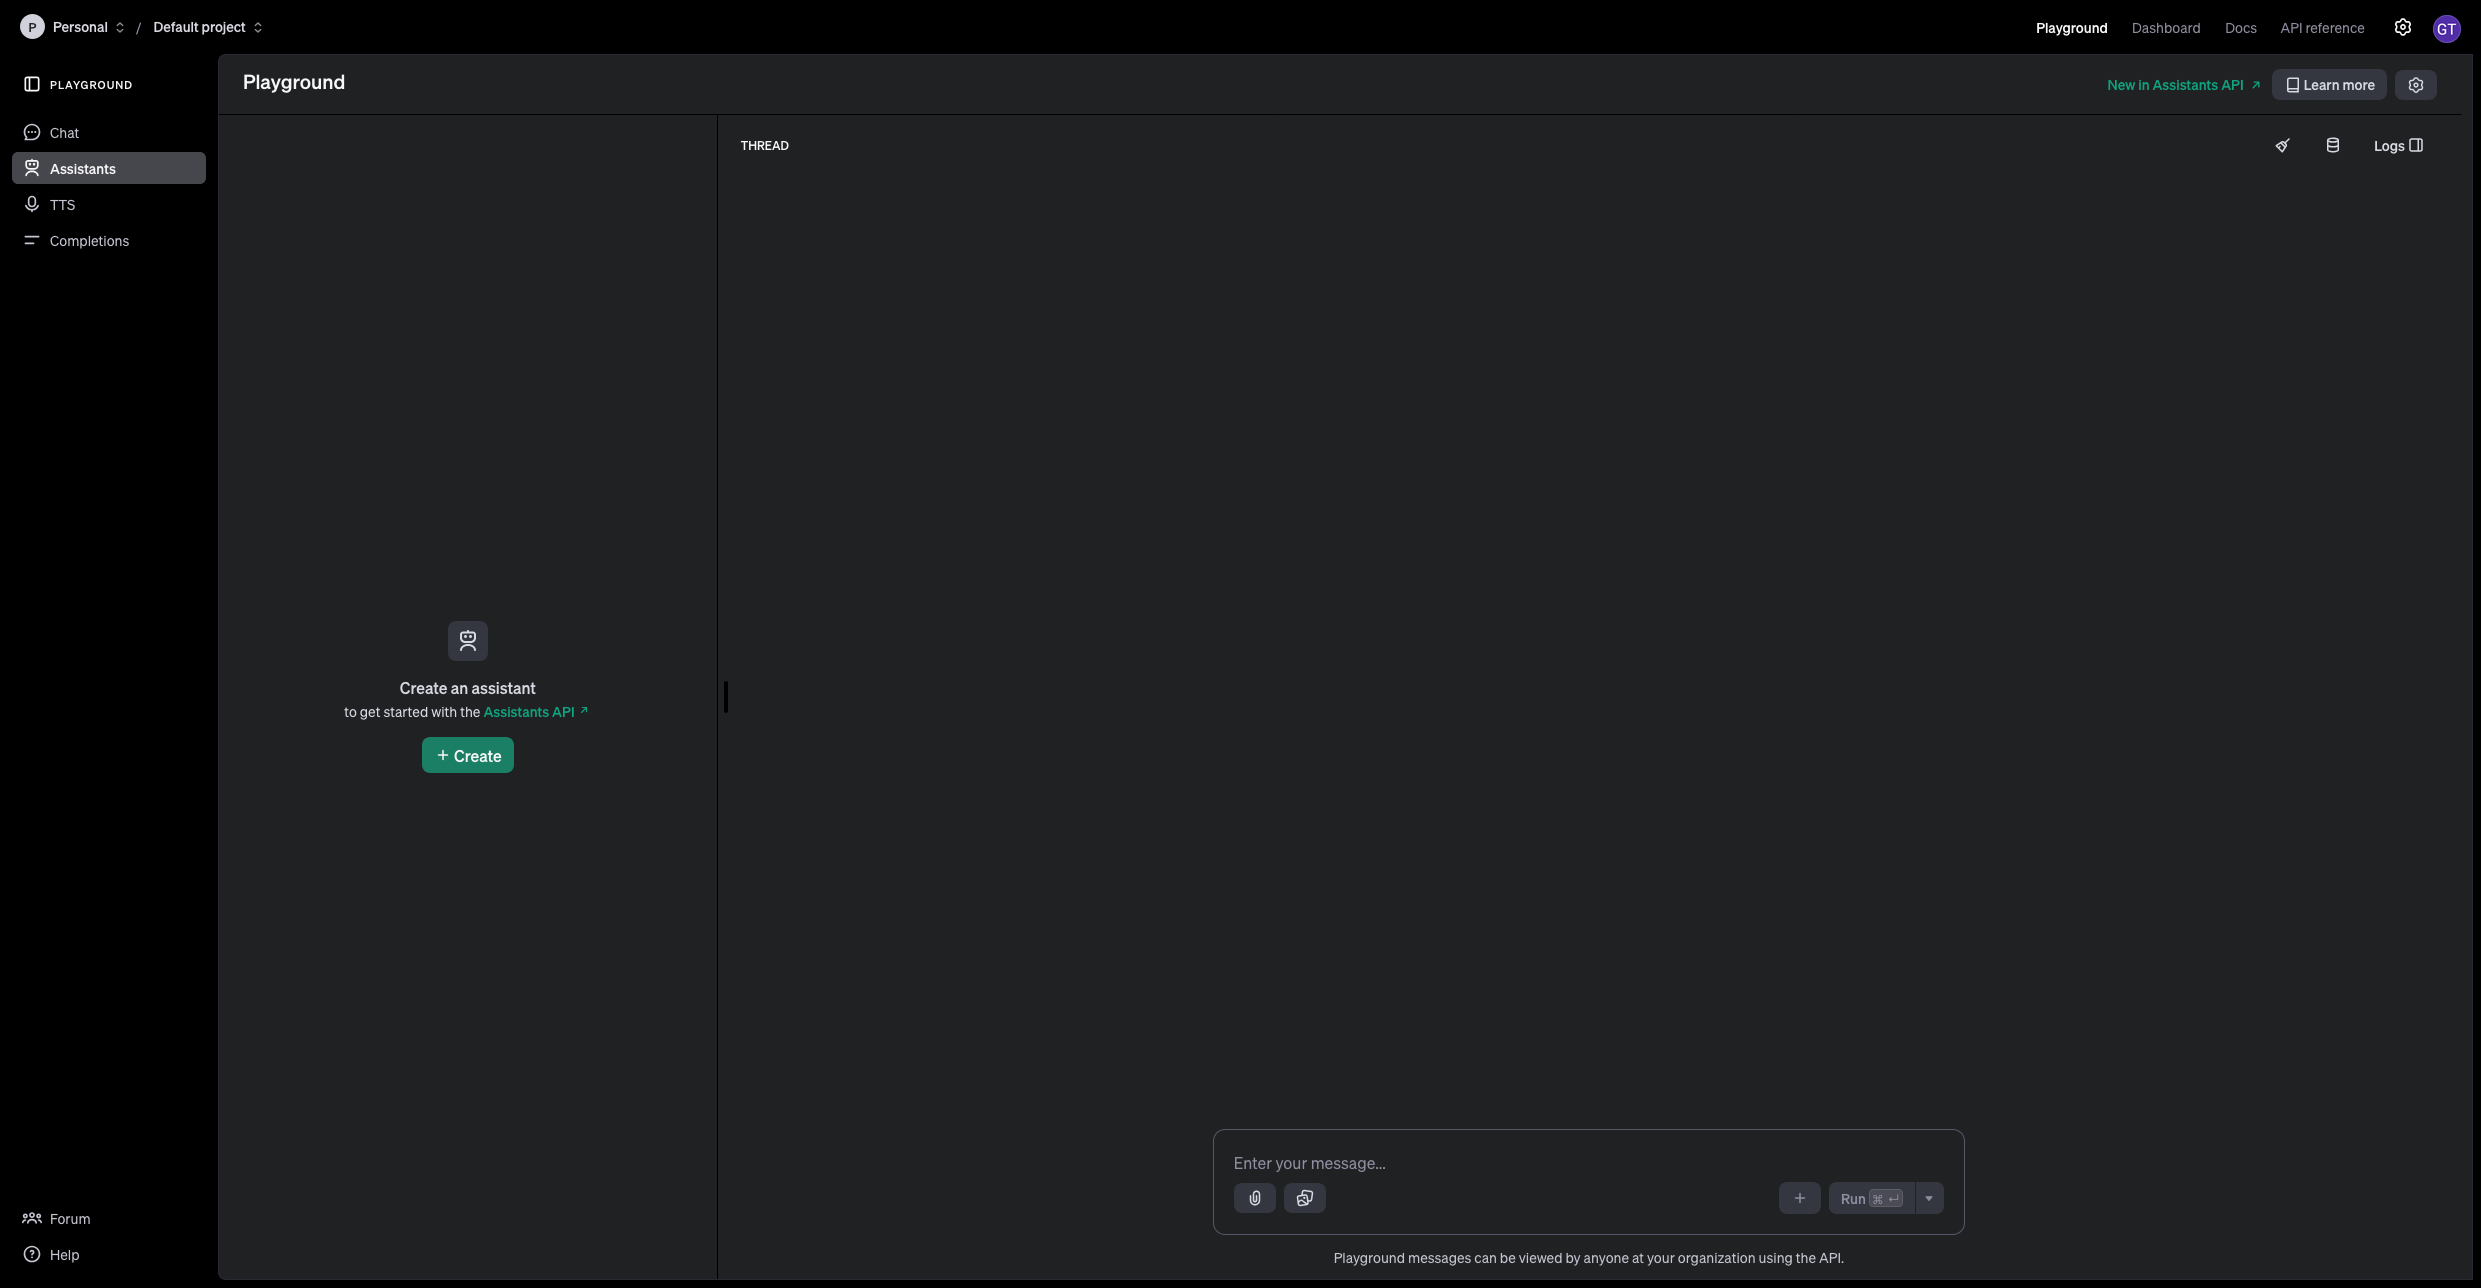Expand the Run options dropdown arrow
The image size is (2481, 1288).
tap(1929, 1198)
